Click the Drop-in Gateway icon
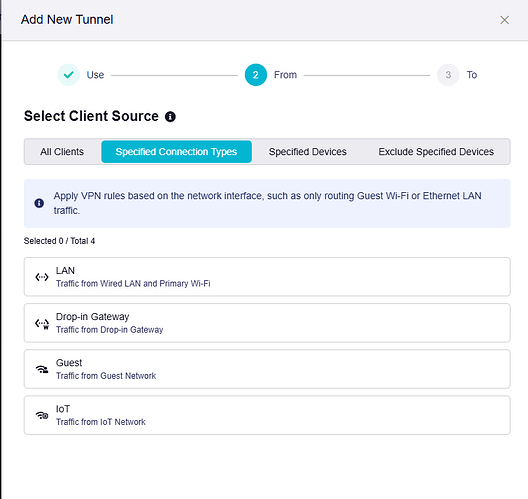528x499 pixels. click(42, 324)
